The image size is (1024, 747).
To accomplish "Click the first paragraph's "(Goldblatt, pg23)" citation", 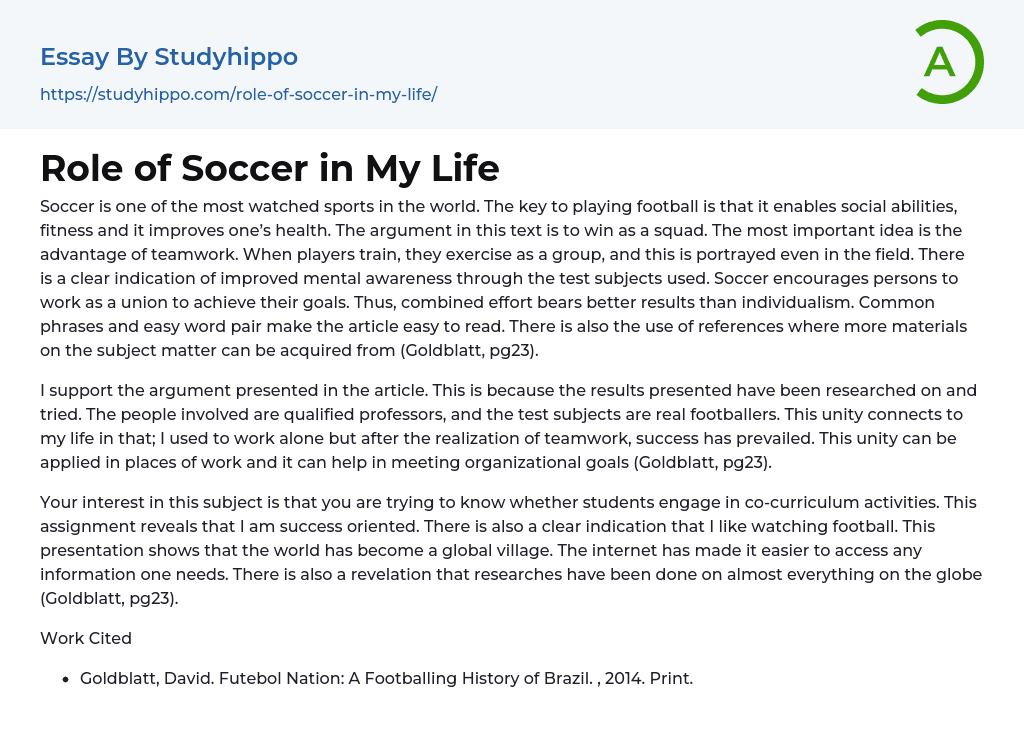I will click(x=469, y=350).
